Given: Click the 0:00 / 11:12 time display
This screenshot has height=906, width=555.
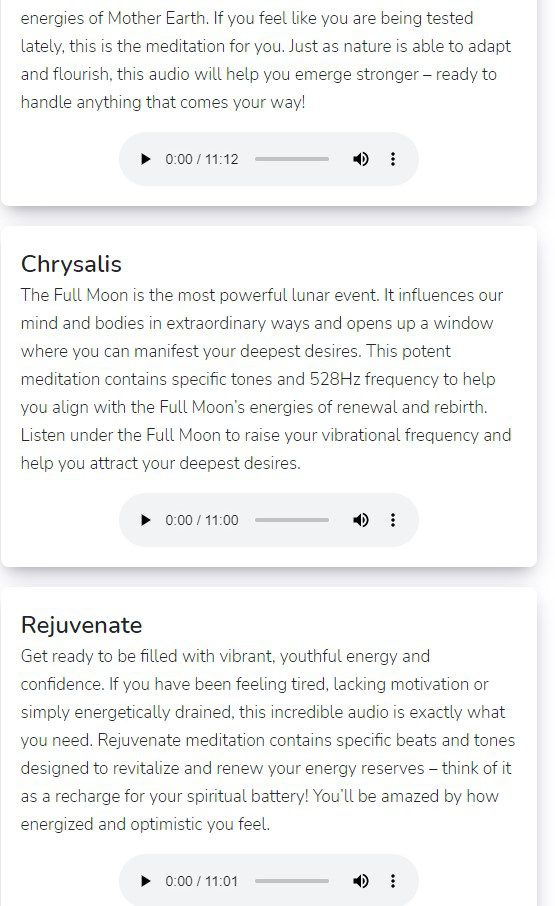Looking at the screenshot, I should pos(202,159).
